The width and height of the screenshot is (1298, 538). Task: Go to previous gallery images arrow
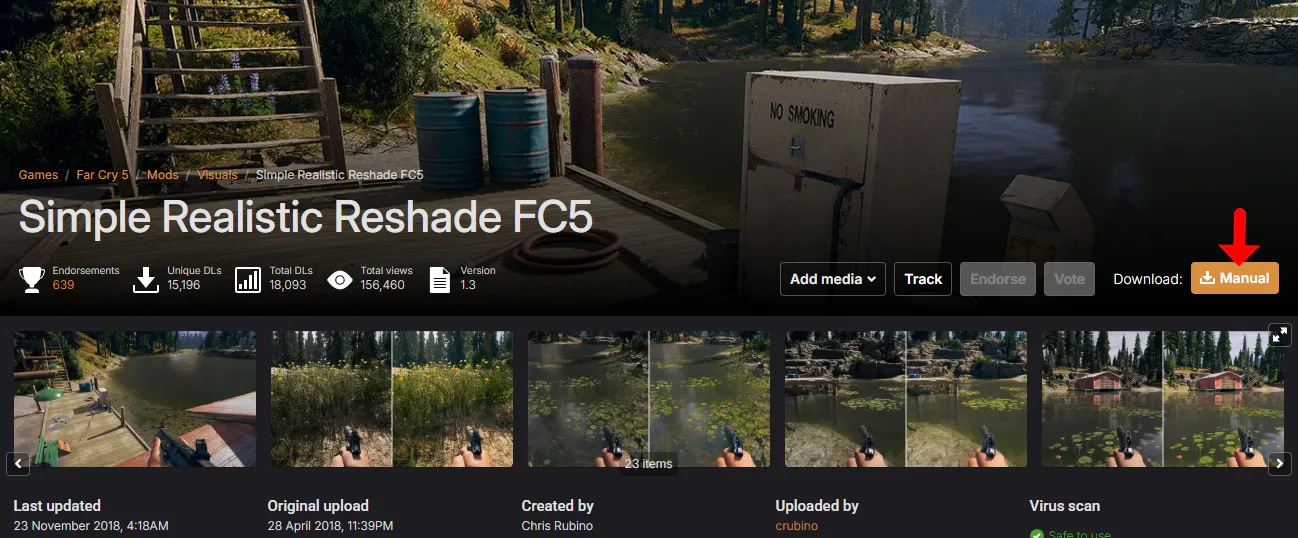(x=17, y=464)
